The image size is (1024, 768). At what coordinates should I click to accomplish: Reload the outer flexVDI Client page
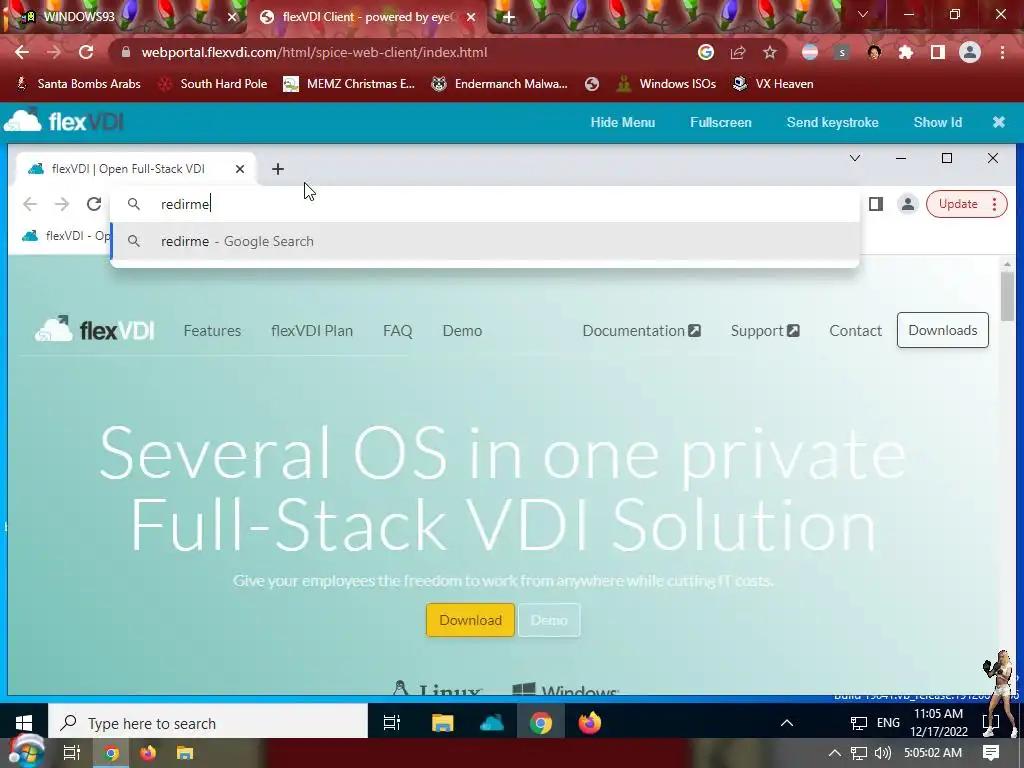click(86, 52)
